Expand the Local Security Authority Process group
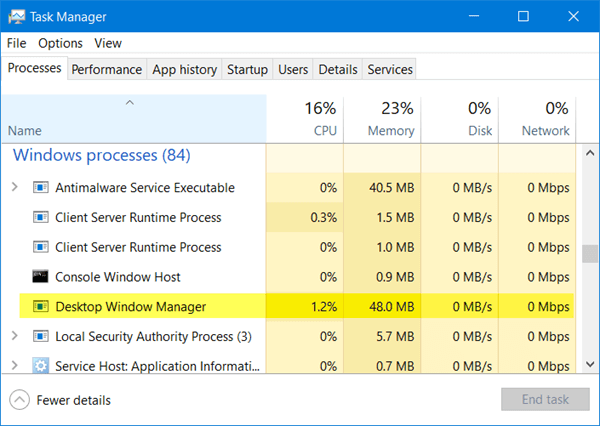 click(14, 337)
